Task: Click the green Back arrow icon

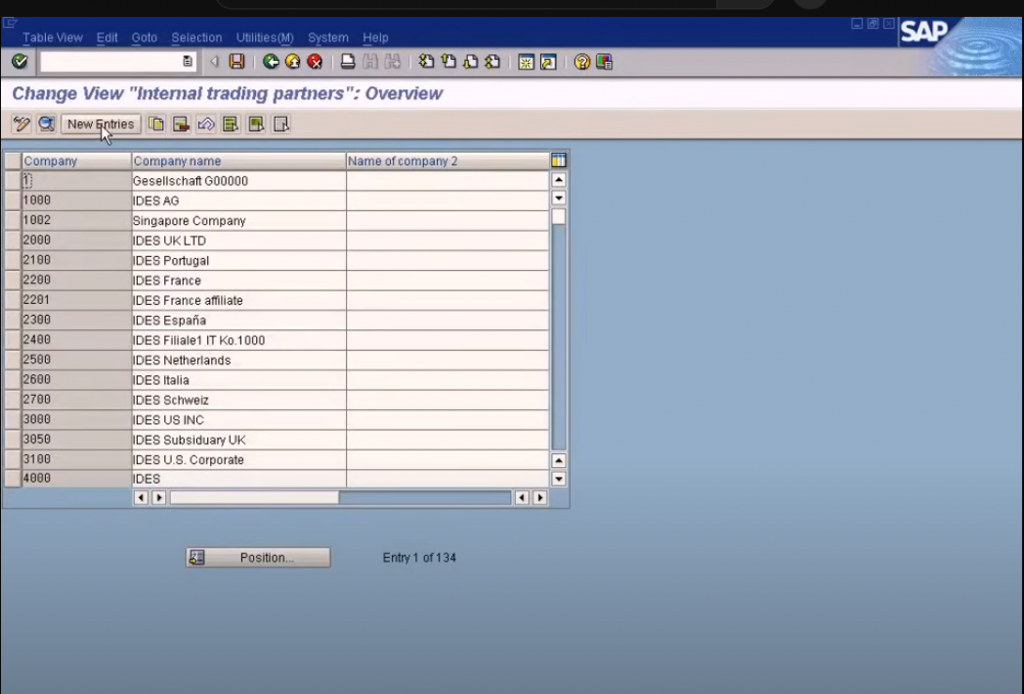Action: pyautogui.click(x=270, y=61)
